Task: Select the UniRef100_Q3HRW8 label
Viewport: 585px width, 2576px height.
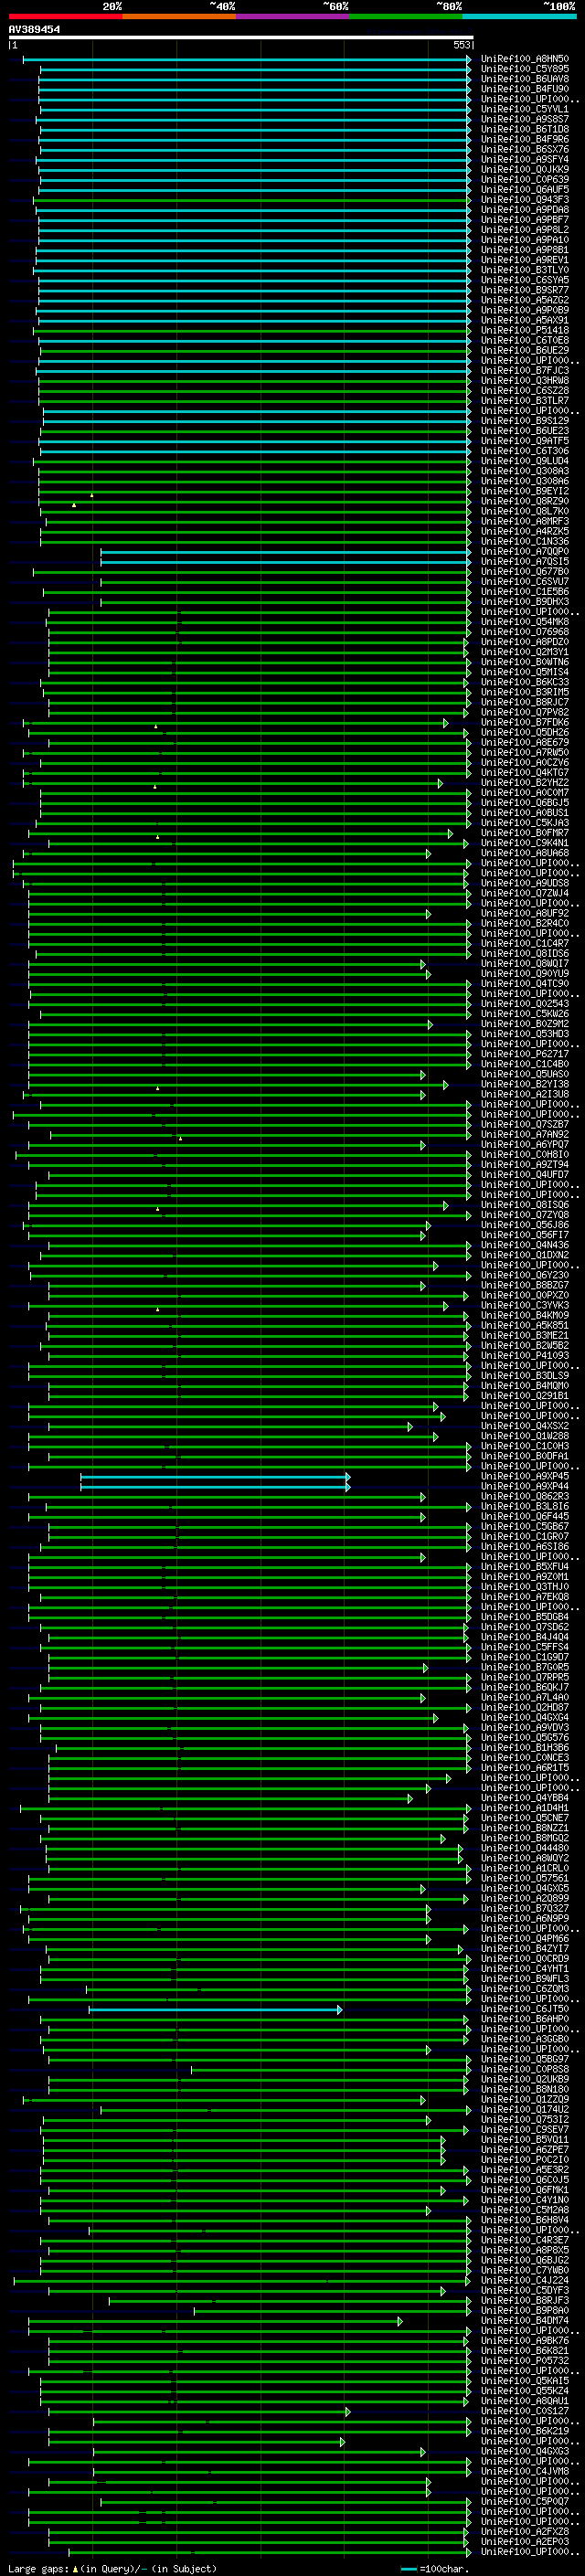Action: click(524, 380)
